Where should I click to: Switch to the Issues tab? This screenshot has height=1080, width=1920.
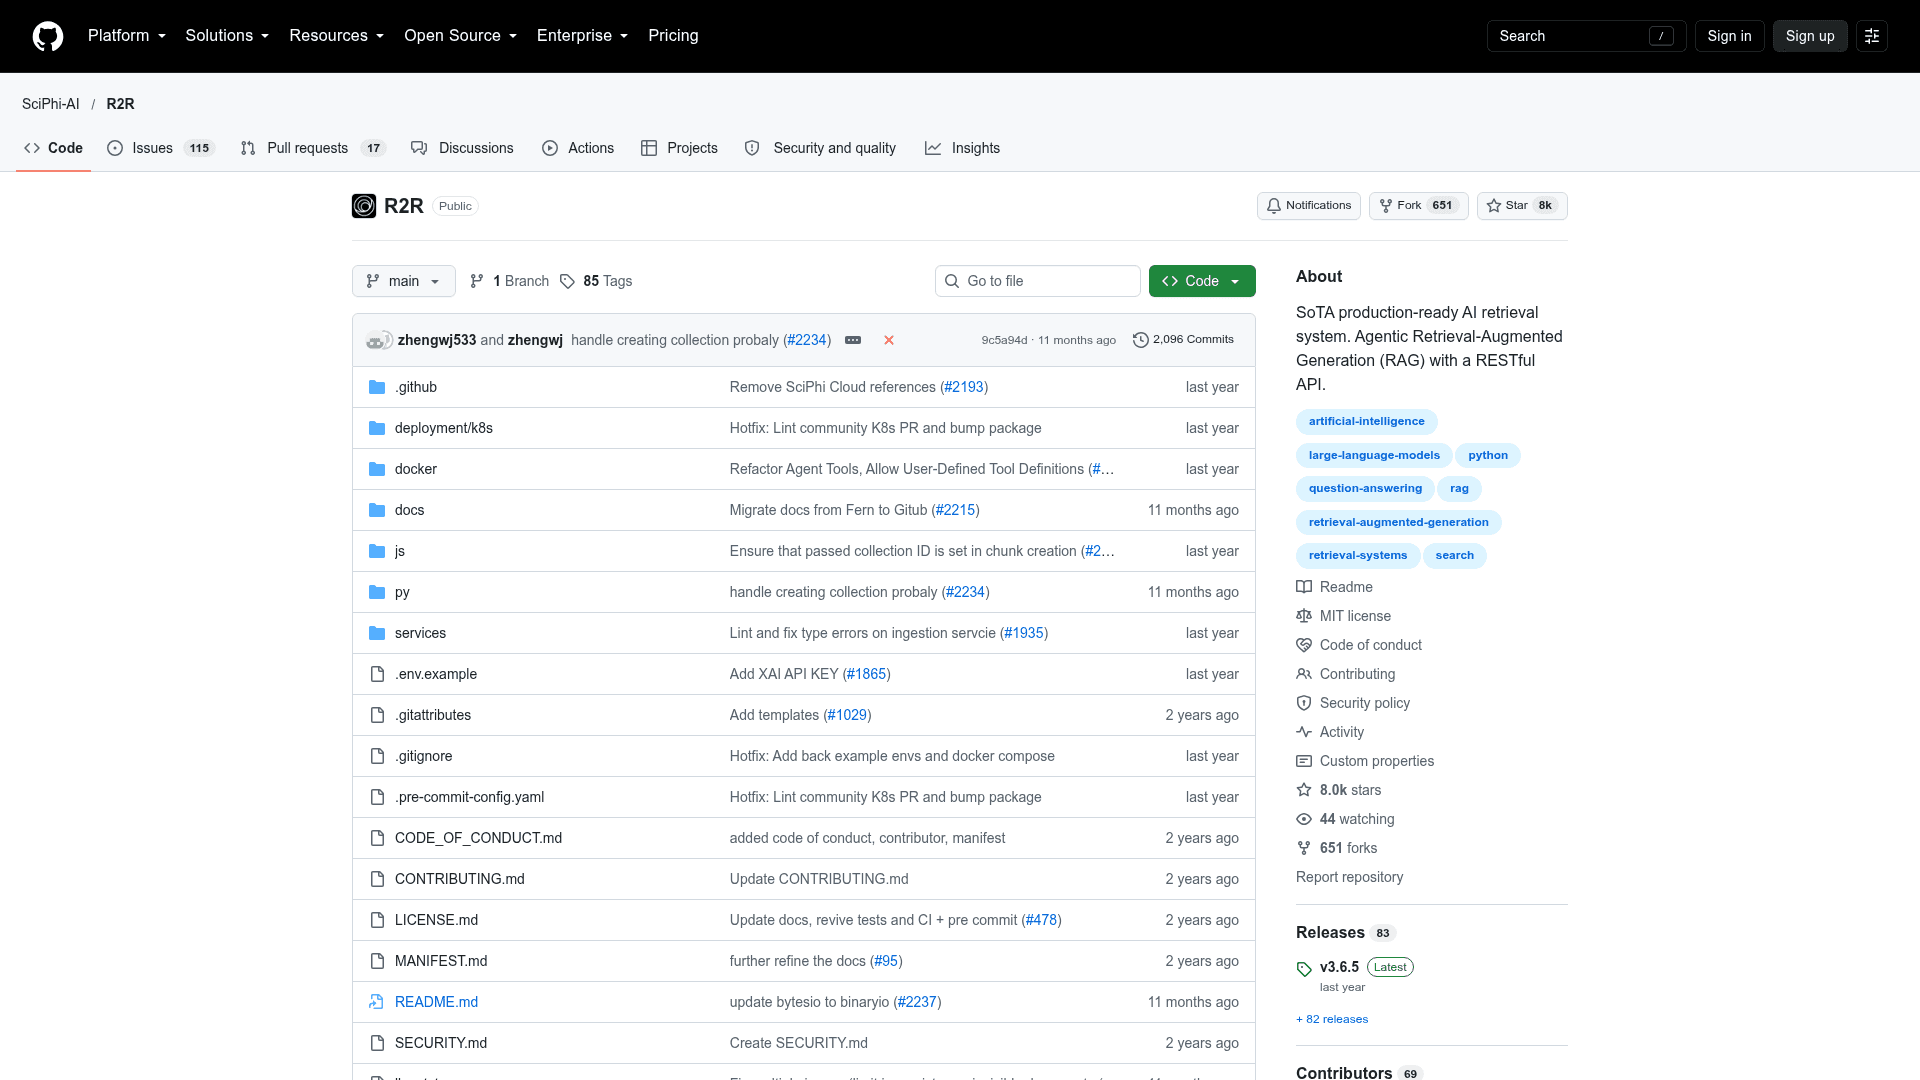point(161,148)
